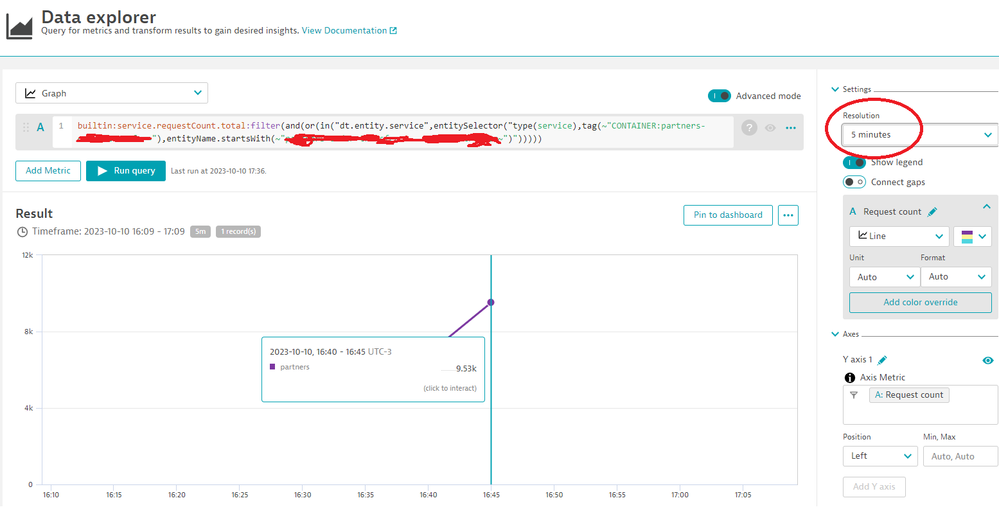Enable the Connect gaps toggle
The image size is (999, 516).
pos(854,182)
